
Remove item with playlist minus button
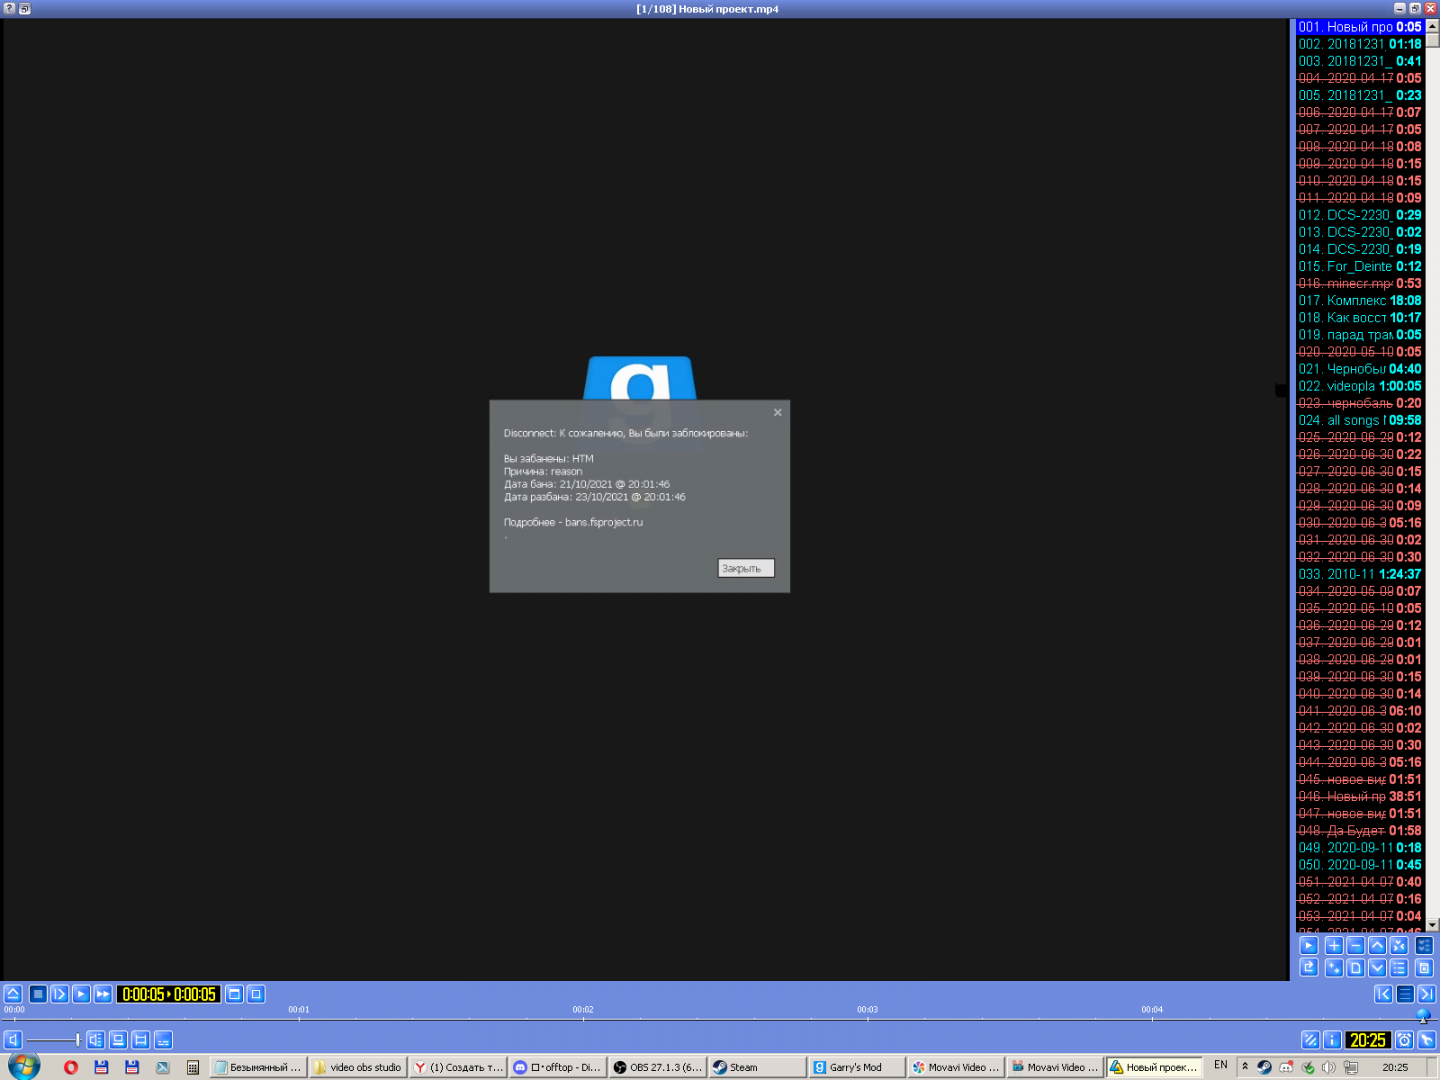[1355, 946]
